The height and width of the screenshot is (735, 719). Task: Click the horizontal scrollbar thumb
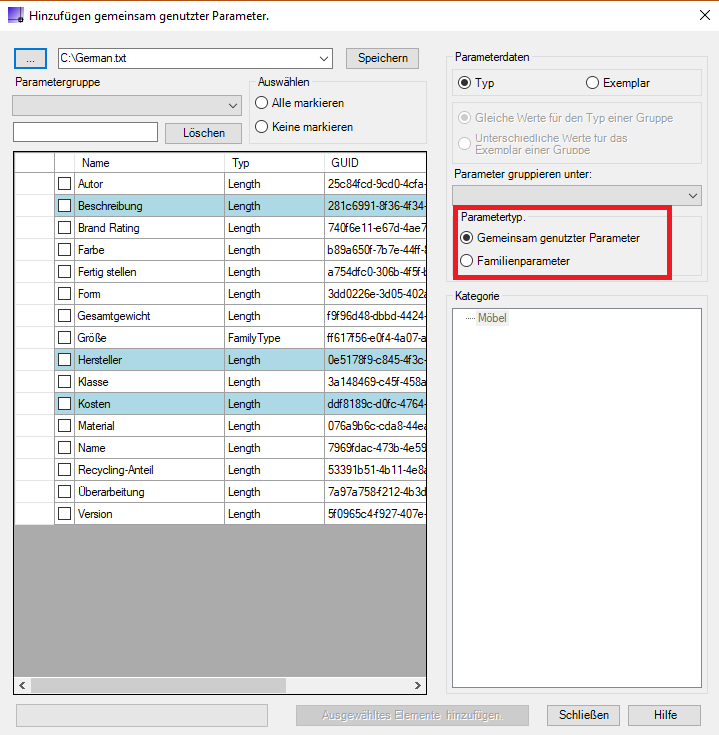click(158, 685)
